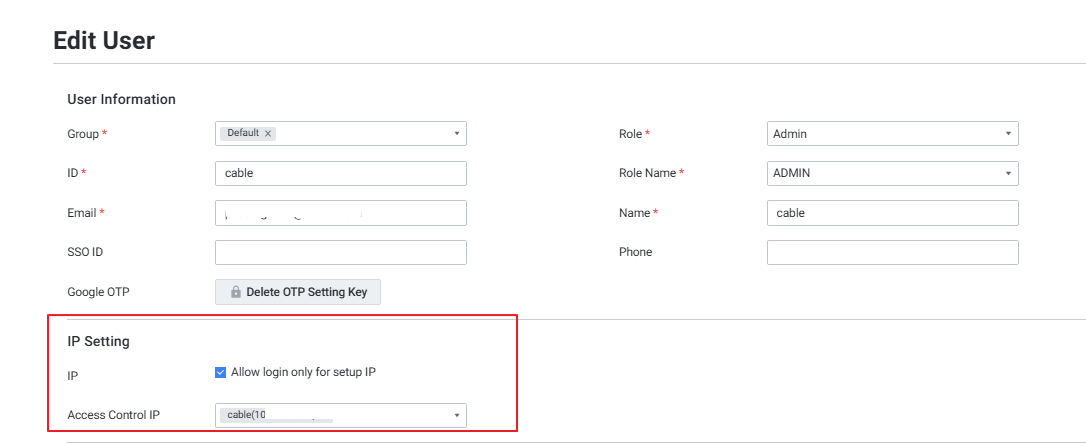This screenshot has width=1086, height=443.
Task: Toggle Allow login only for setup IP
Action: (x=221, y=372)
